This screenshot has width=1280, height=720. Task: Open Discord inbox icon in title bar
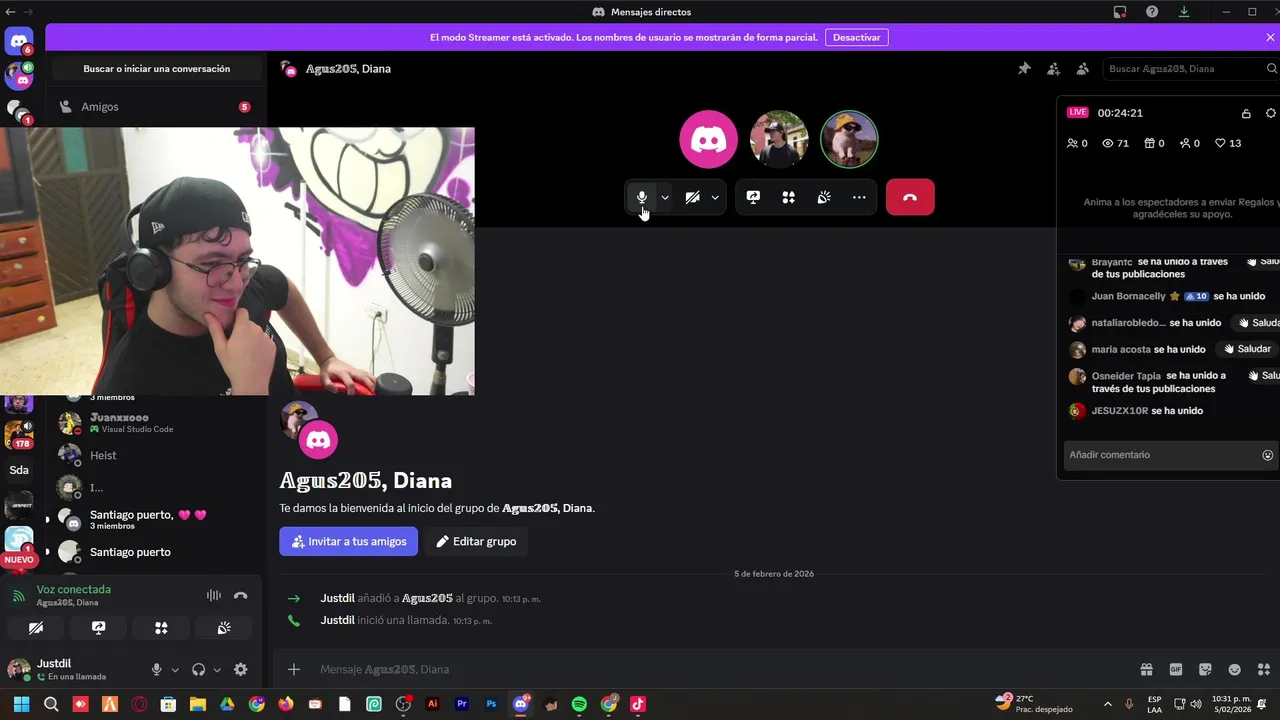(x=1120, y=12)
